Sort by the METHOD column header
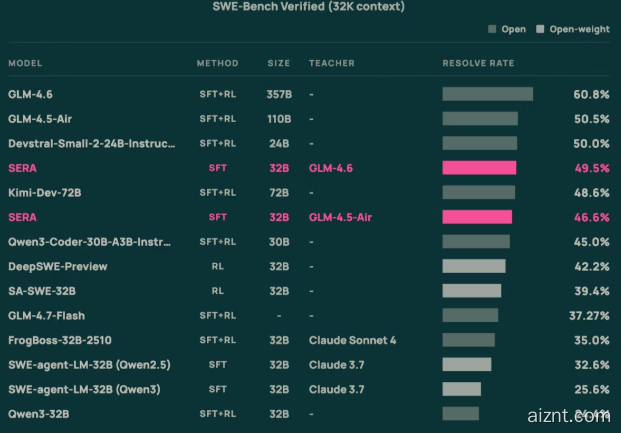 (x=217, y=63)
